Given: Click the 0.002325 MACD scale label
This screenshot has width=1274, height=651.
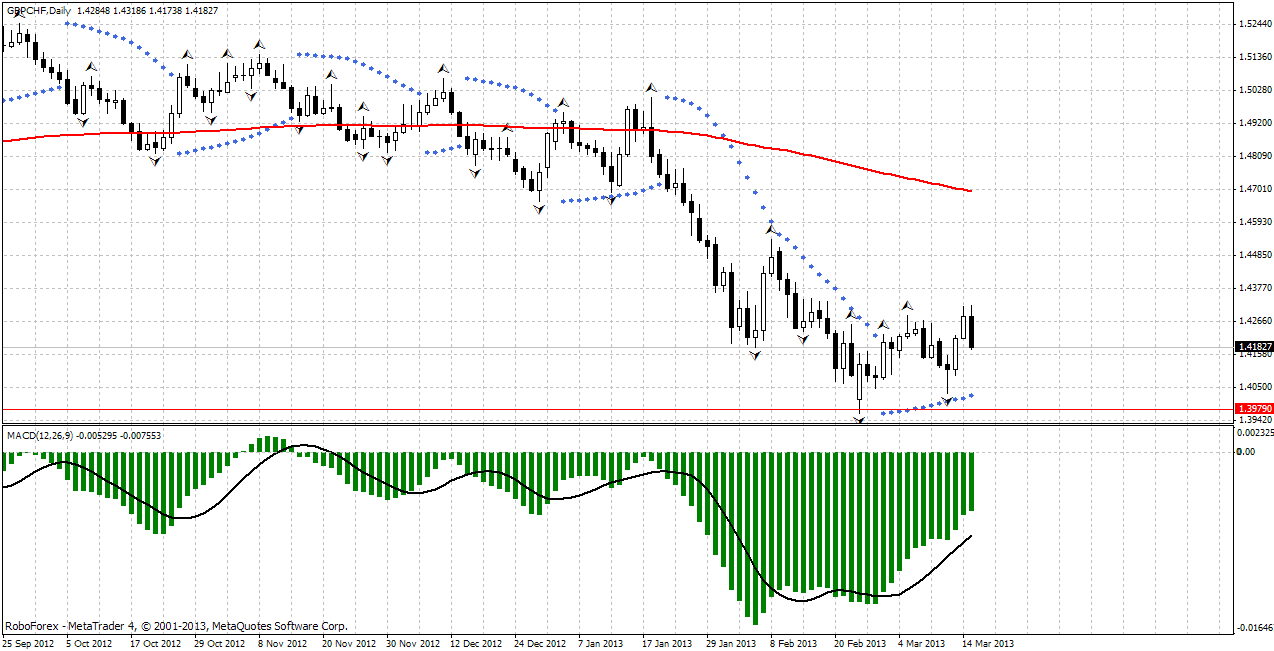Looking at the screenshot, I should tap(1256, 433).
